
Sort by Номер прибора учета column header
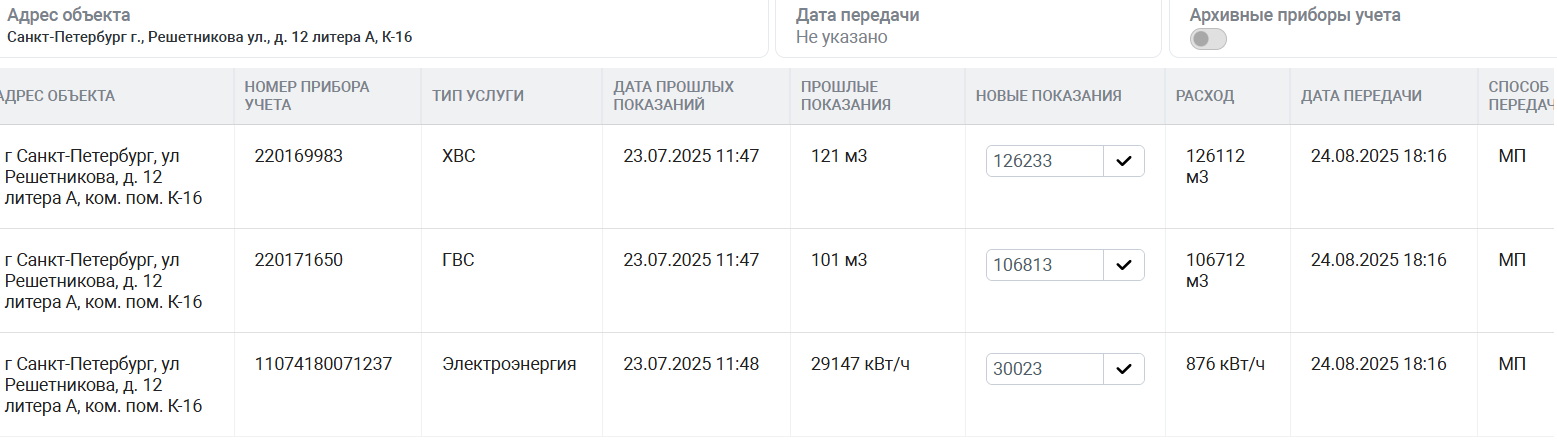[306, 96]
